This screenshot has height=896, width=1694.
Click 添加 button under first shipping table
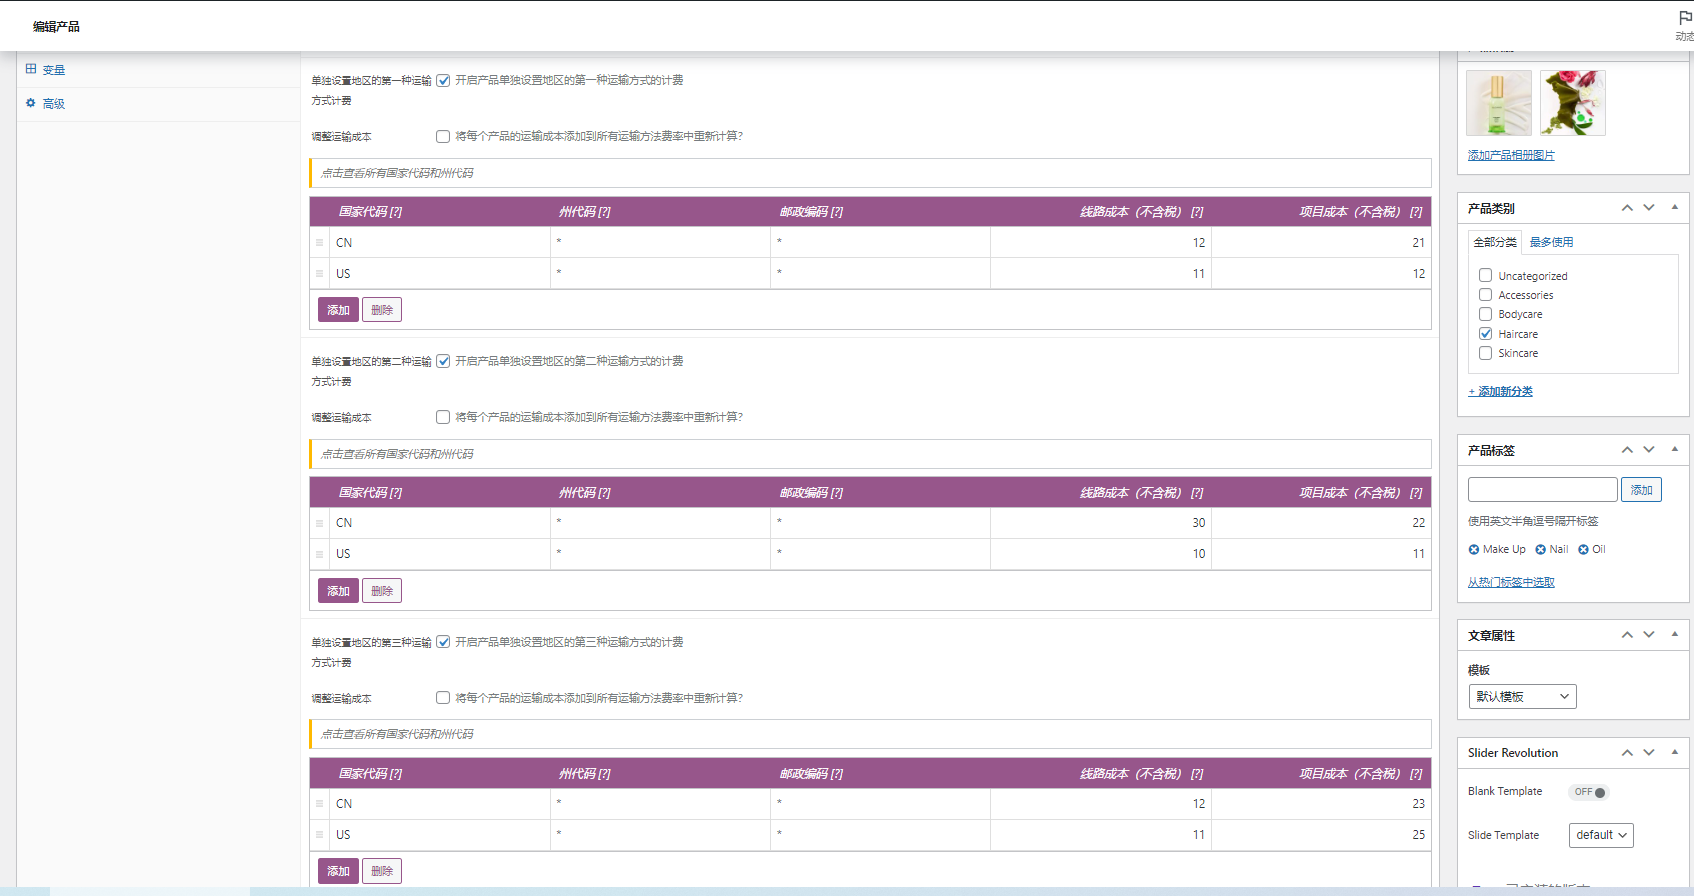[338, 310]
